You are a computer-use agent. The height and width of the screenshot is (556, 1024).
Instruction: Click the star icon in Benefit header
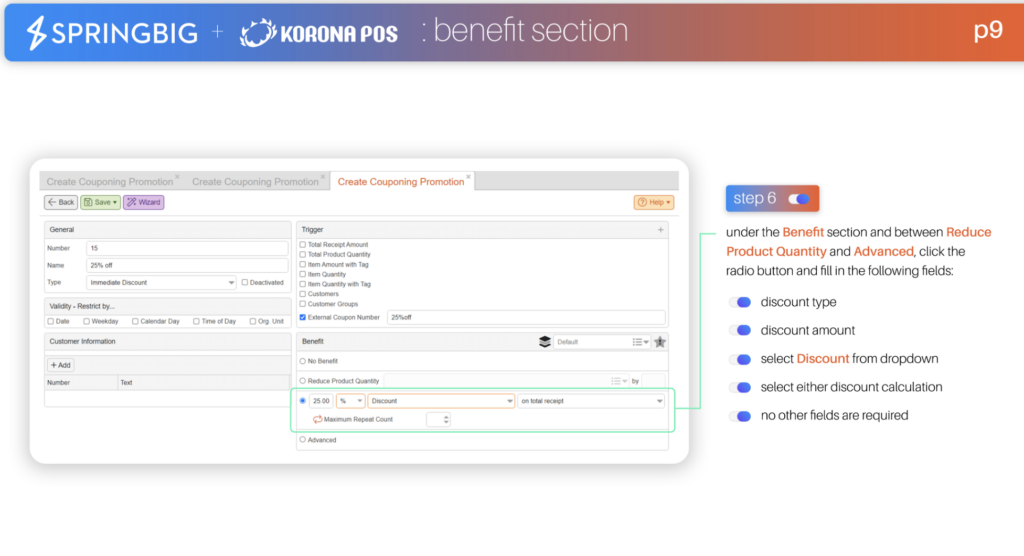[x=660, y=342]
